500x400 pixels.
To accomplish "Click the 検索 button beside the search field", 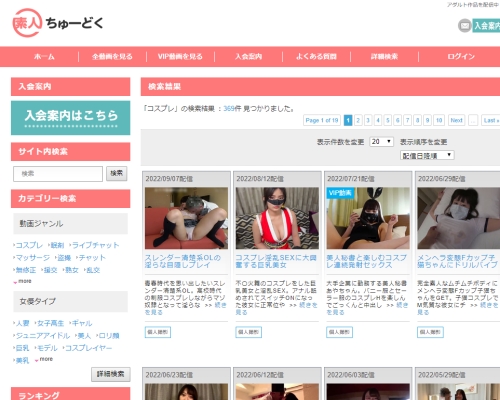I will 117,173.
